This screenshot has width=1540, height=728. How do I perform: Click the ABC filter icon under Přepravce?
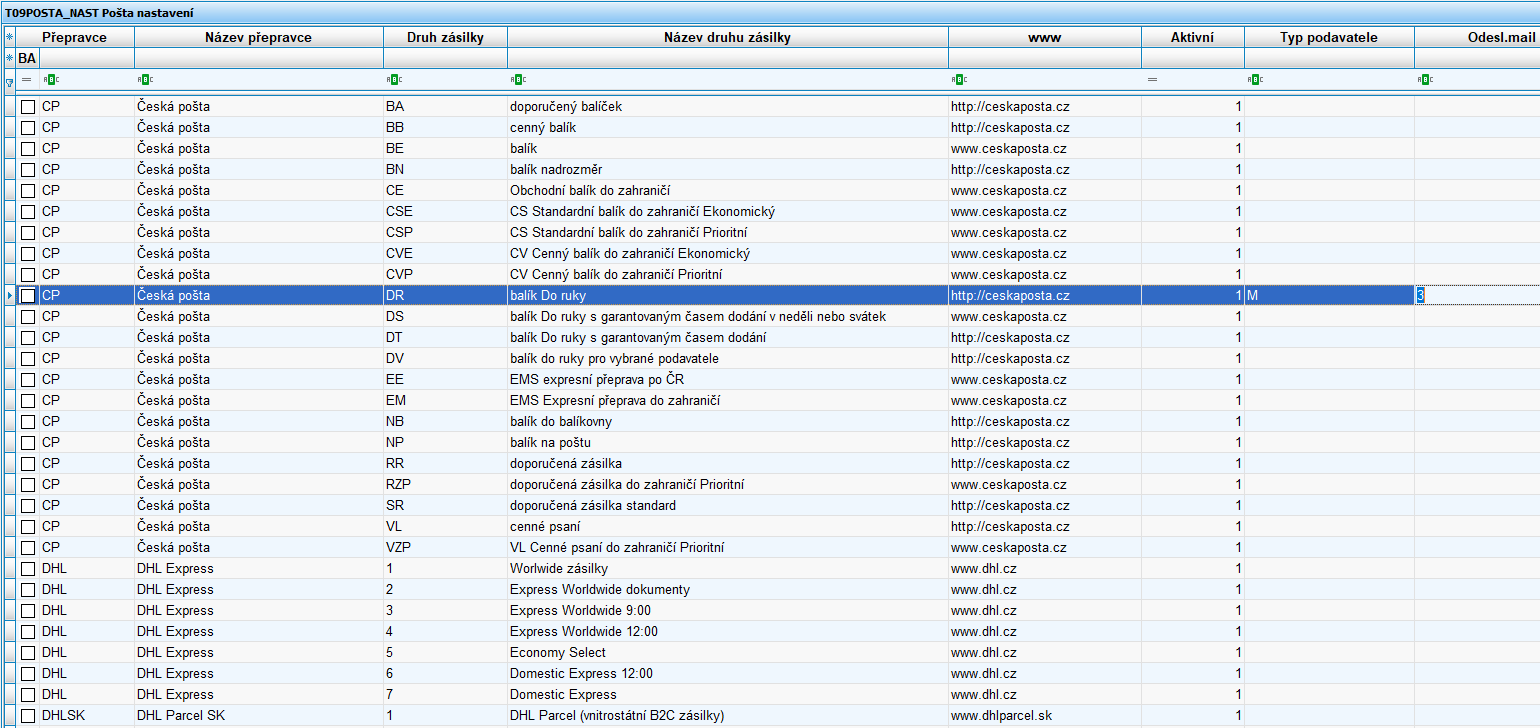coord(51,79)
